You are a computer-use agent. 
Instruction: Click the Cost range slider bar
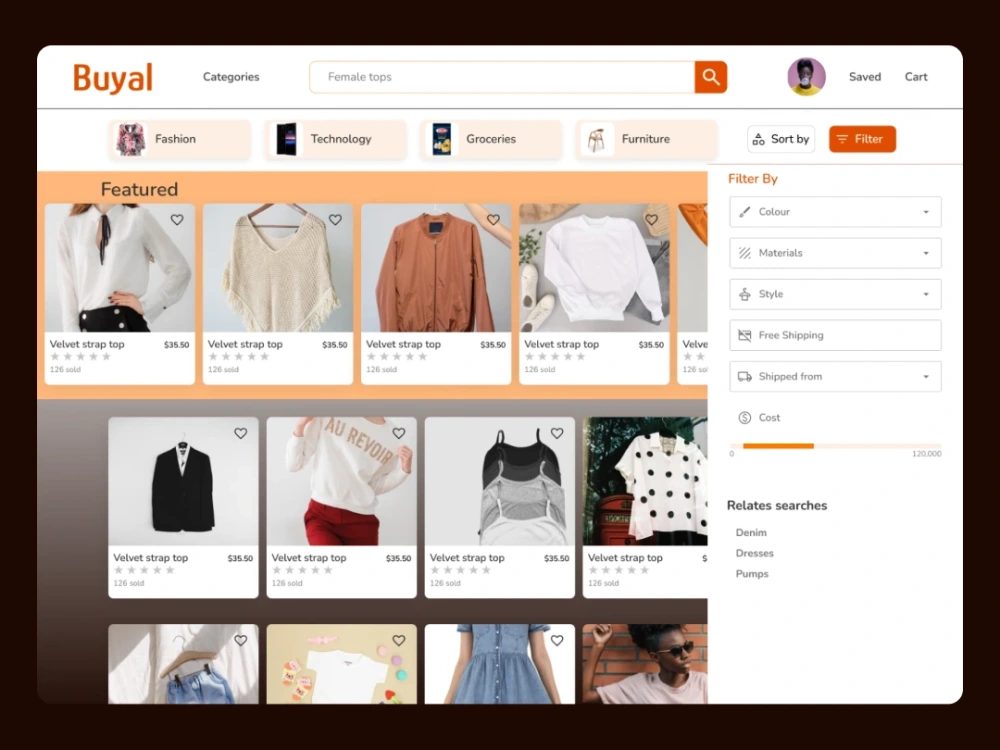pyautogui.click(x=835, y=446)
